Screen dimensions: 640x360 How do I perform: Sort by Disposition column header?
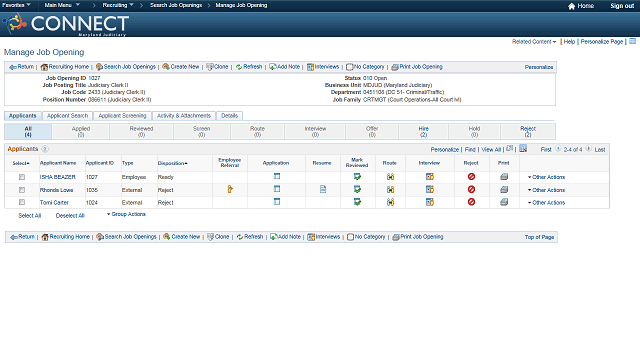pos(172,163)
